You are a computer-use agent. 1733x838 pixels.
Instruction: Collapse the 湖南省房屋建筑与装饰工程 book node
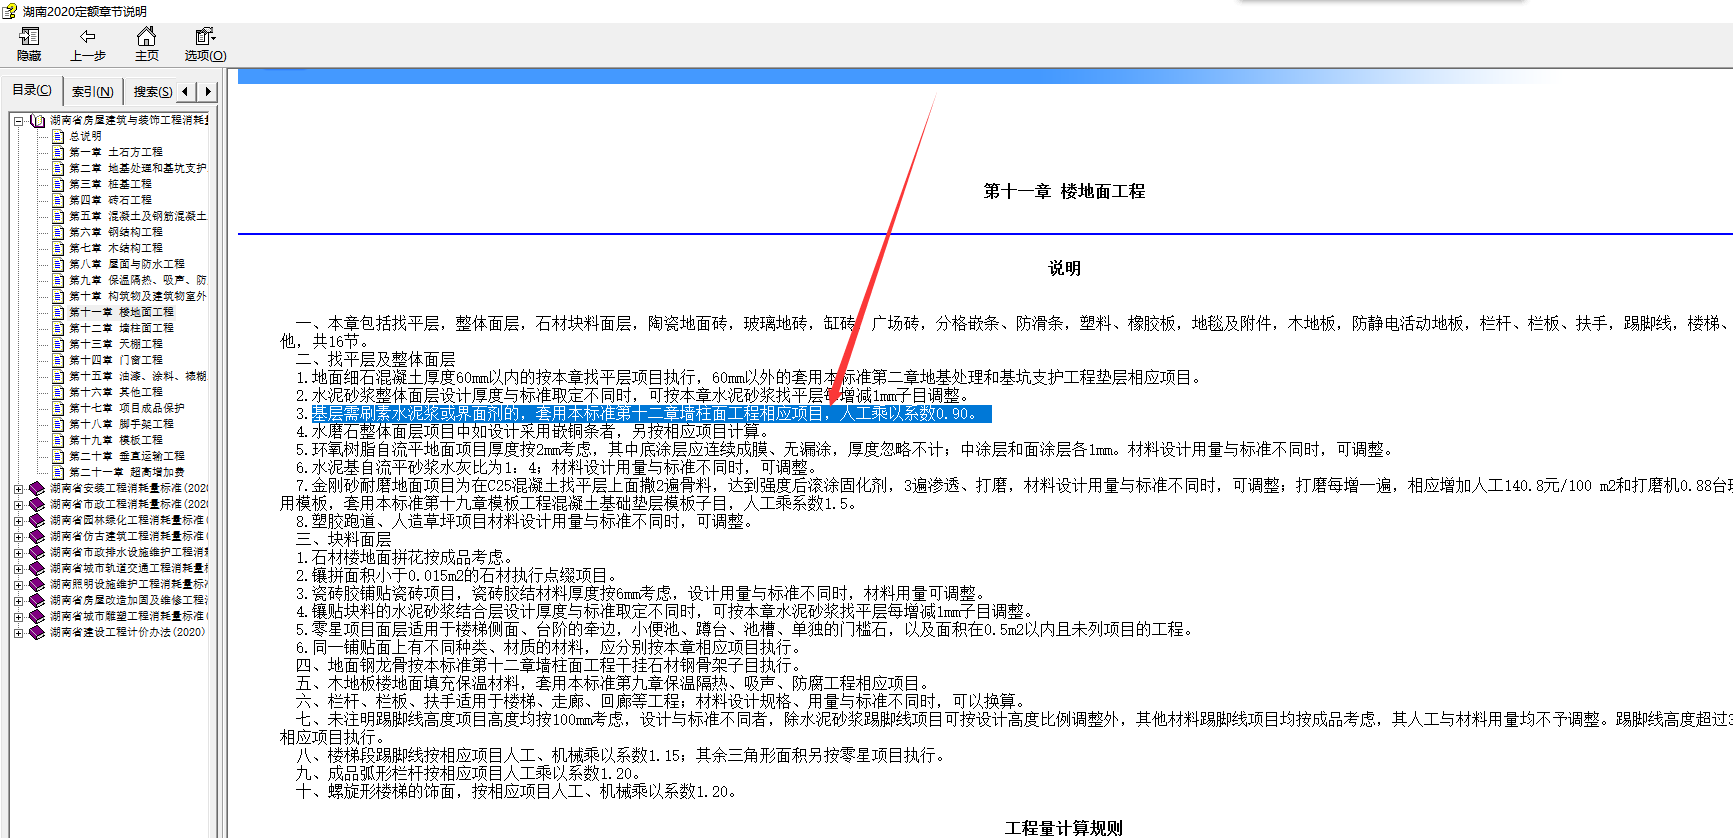coord(18,120)
